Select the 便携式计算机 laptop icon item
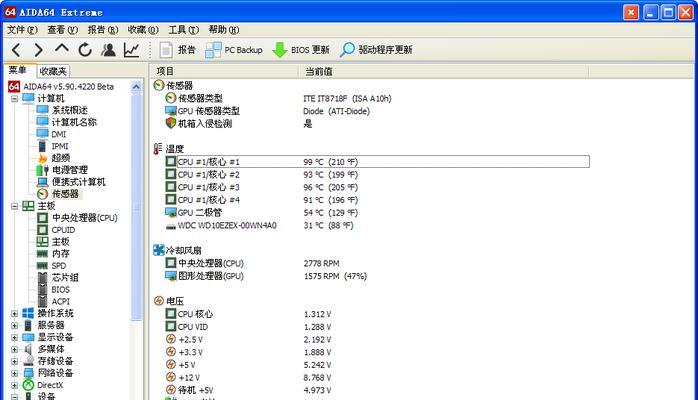Image resolution: width=698 pixels, height=400 pixels. [43, 182]
